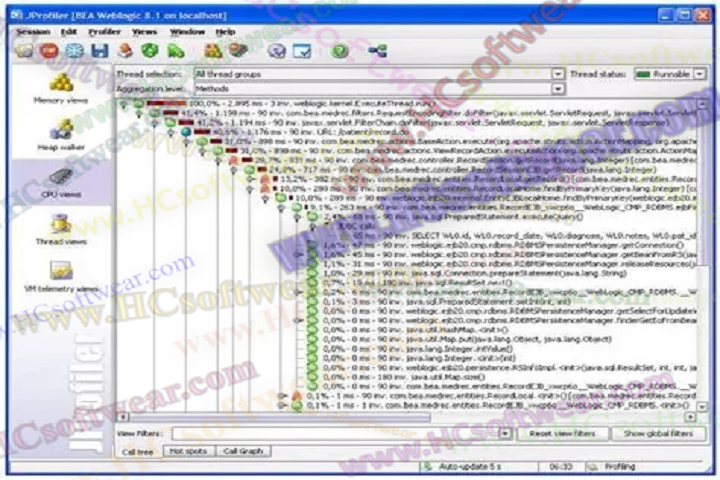Image resolution: width=720 pixels, height=480 pixels.
Task: Click blue globe icon of URL: /patient/record.do row
Action: pyautogui.click(x=186, y=132)
